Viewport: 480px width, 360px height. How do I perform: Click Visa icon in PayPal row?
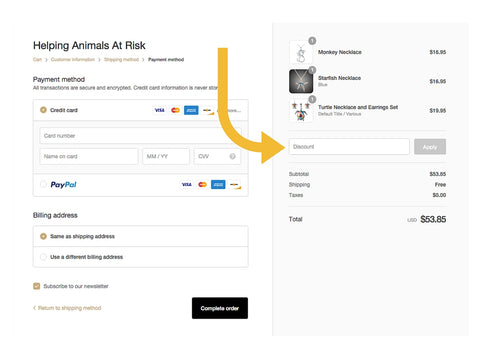point(187,184)
